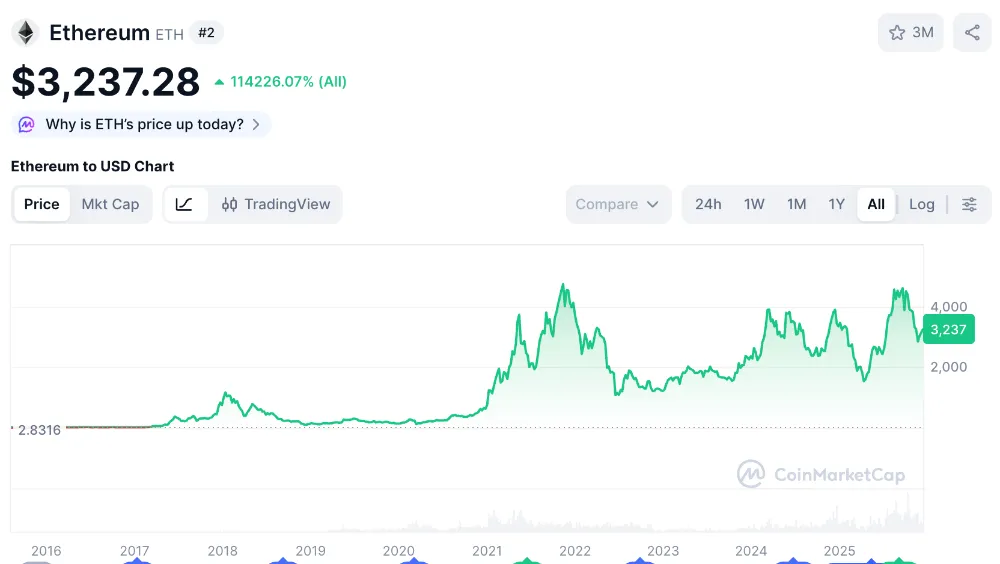The height and width of the screenshot is (564, 1000).
Task: Click the Ethereum logo icon
Action: click(25, 33)
